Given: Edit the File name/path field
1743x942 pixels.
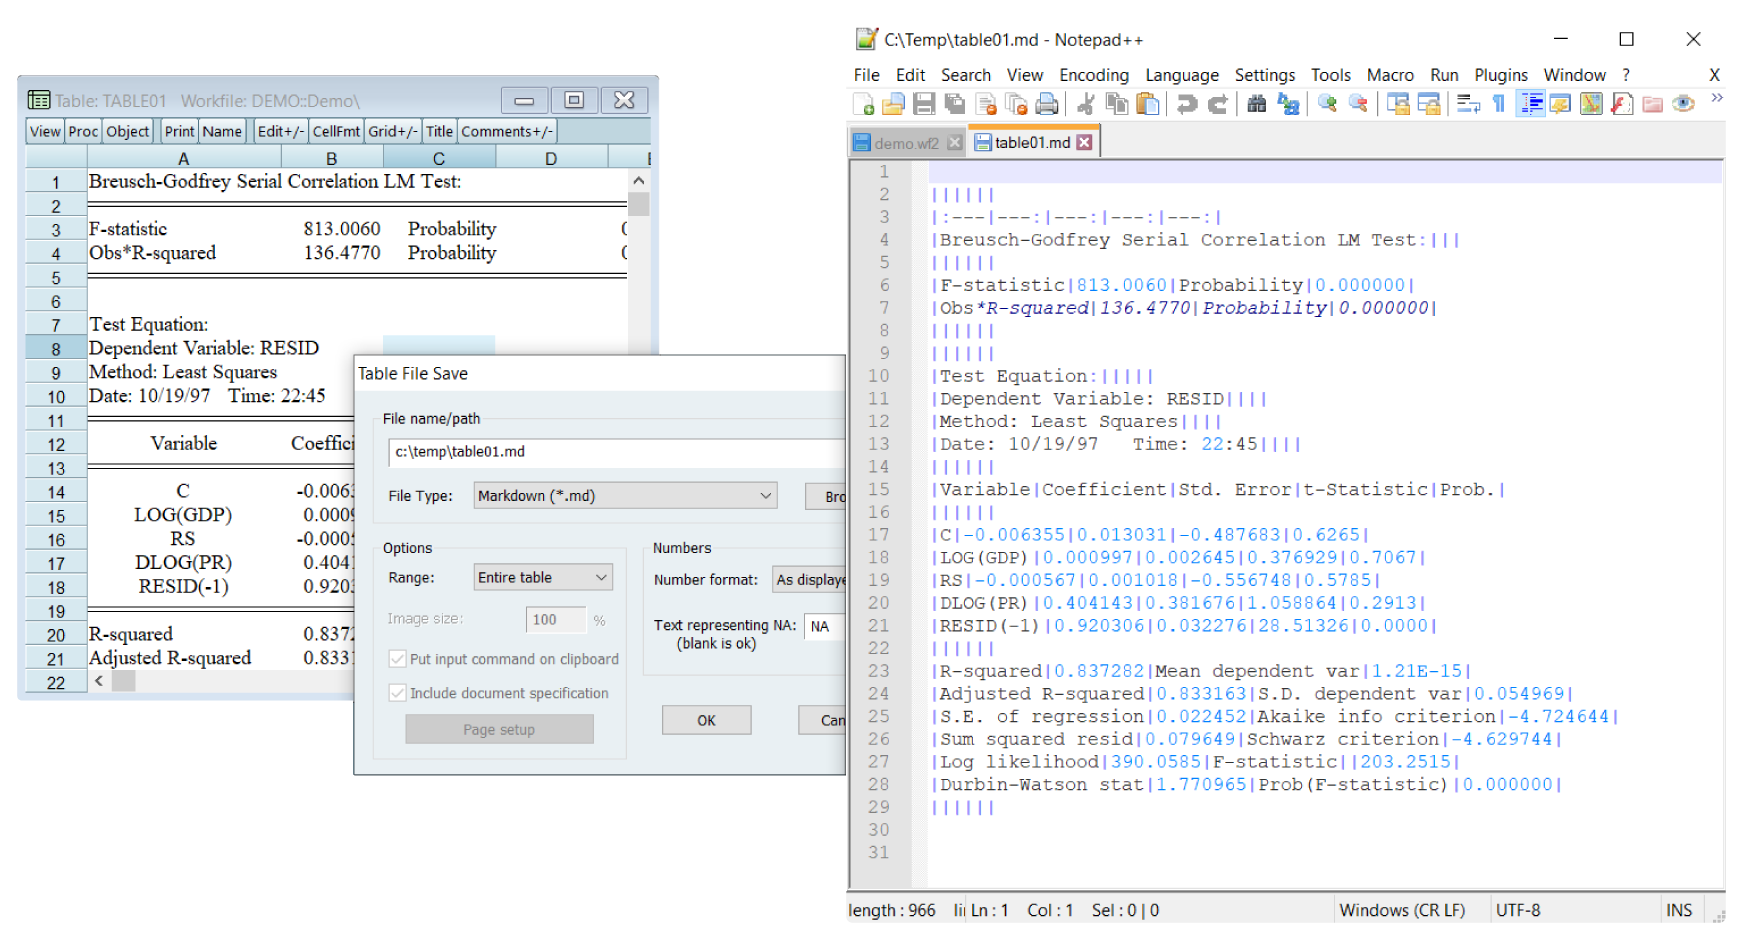Looking at the screenshot, I should [616, 452].
